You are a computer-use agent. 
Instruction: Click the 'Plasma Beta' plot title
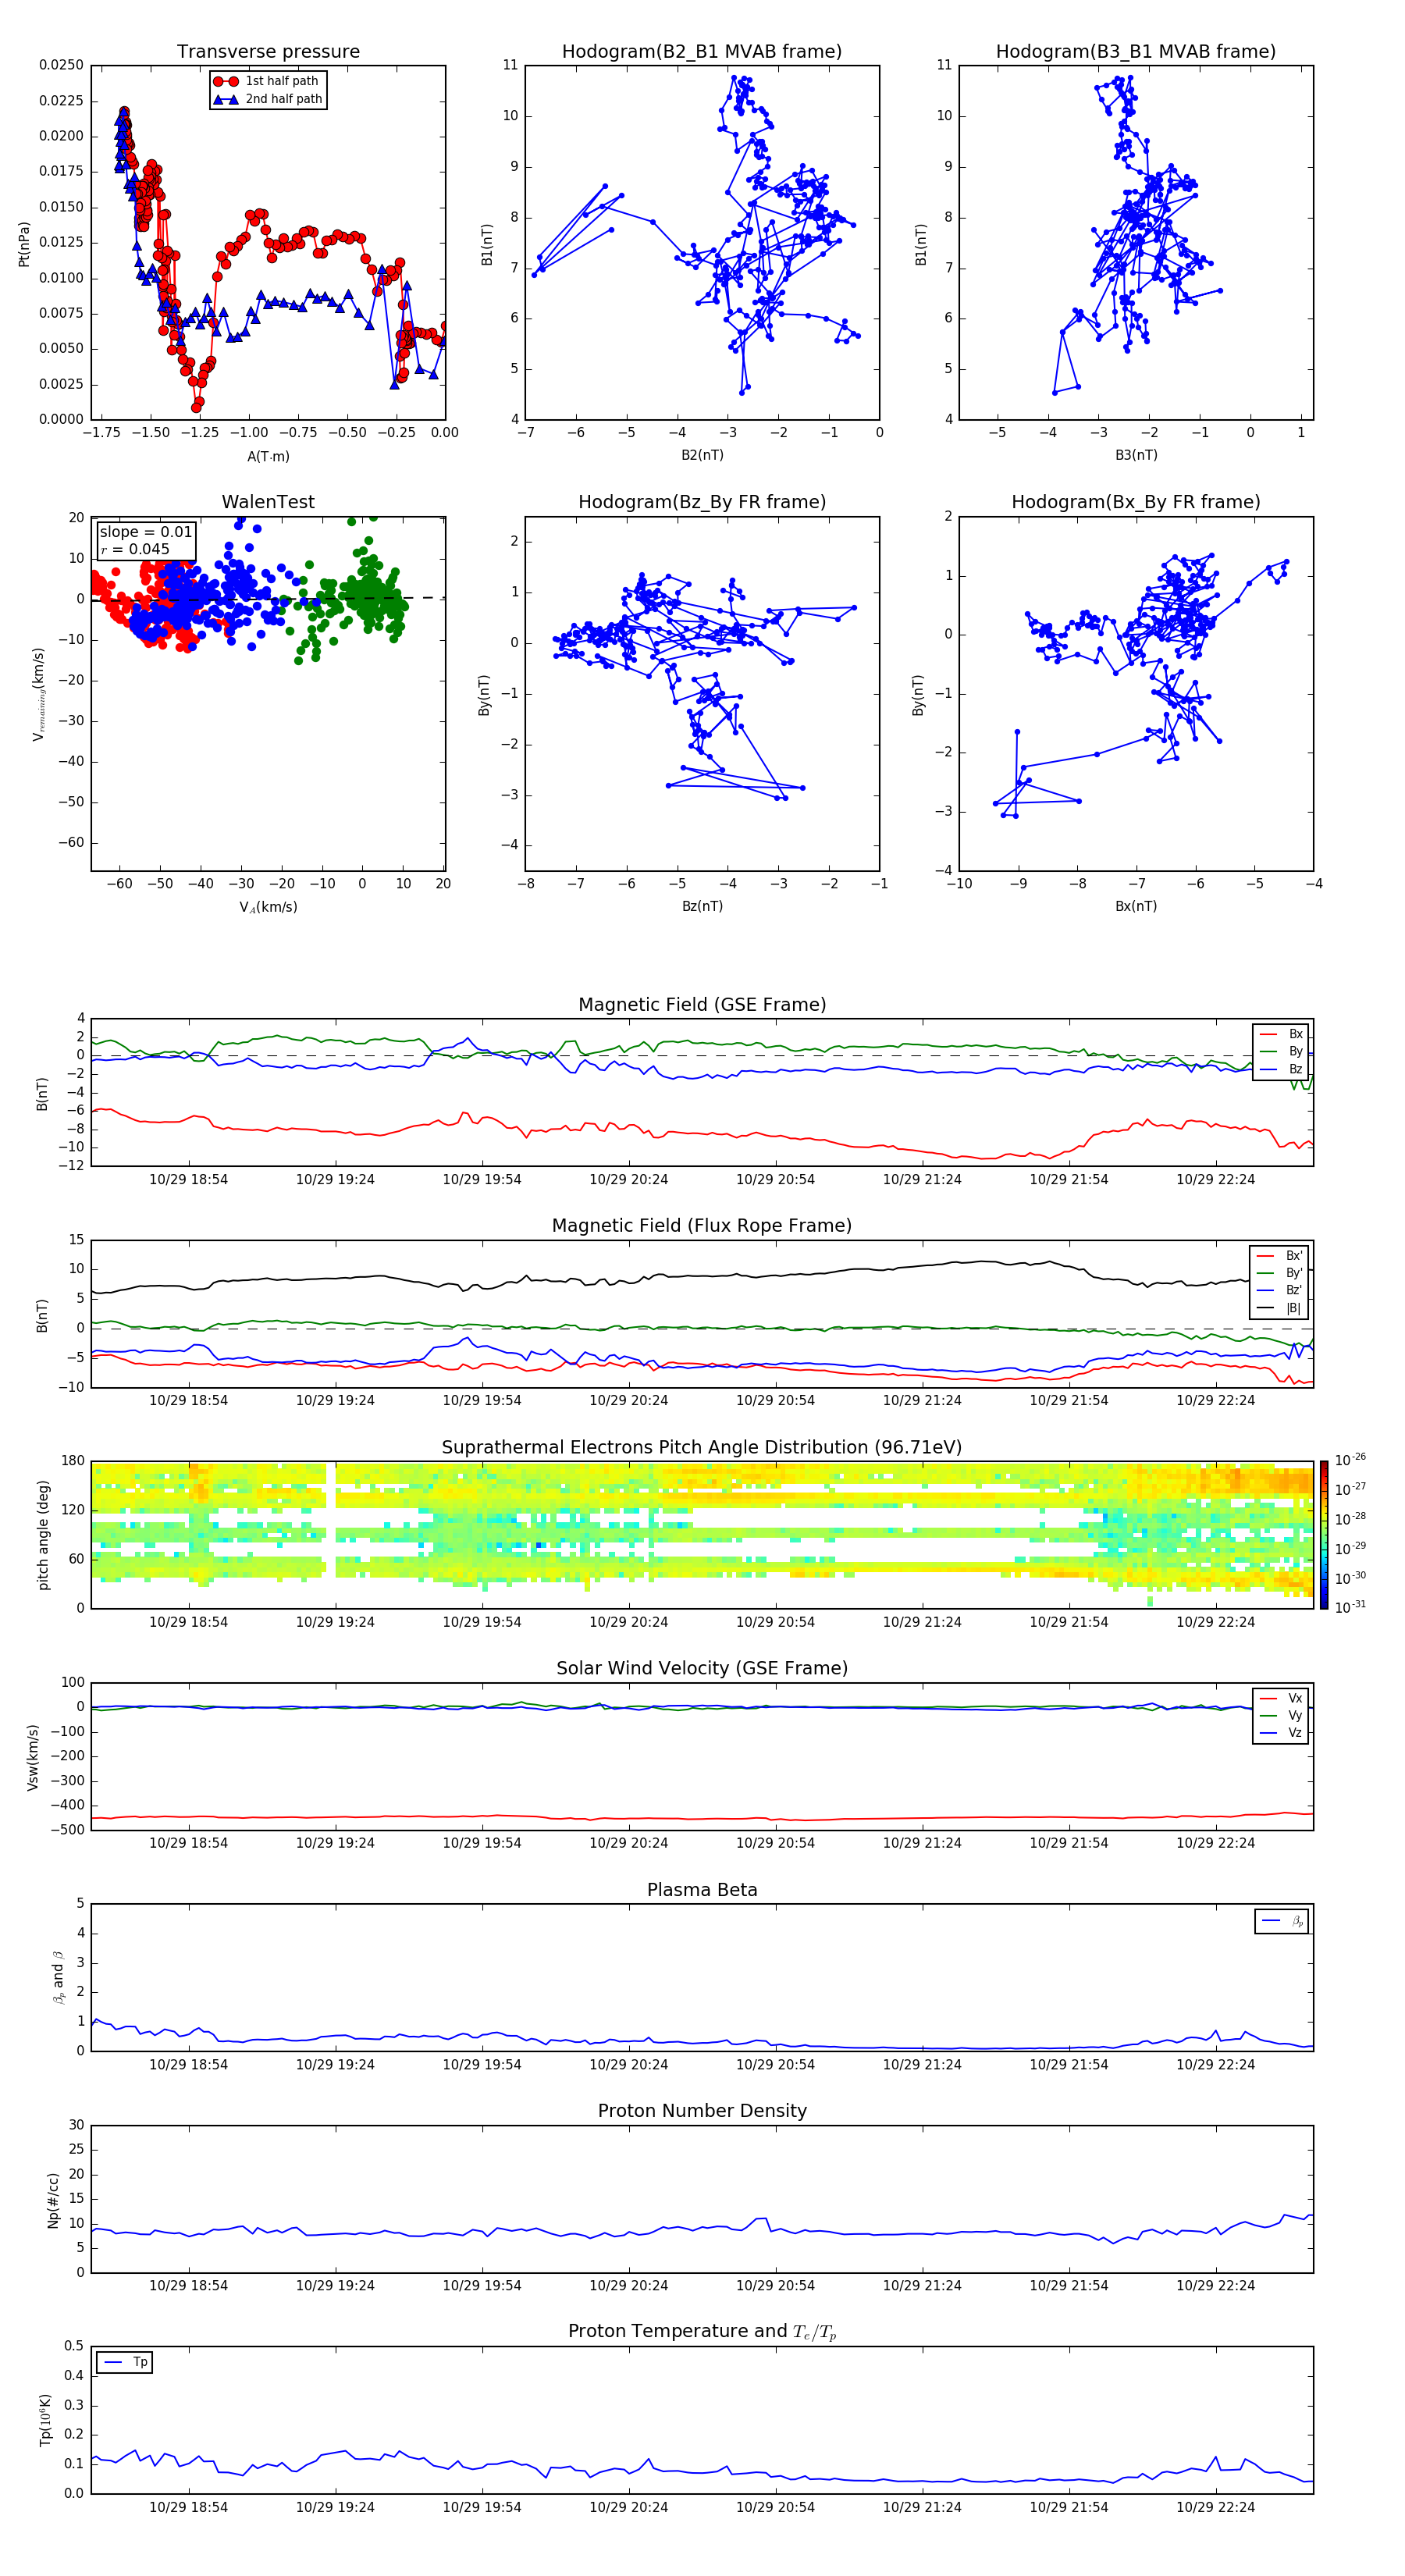click(x=702, y=1890)
